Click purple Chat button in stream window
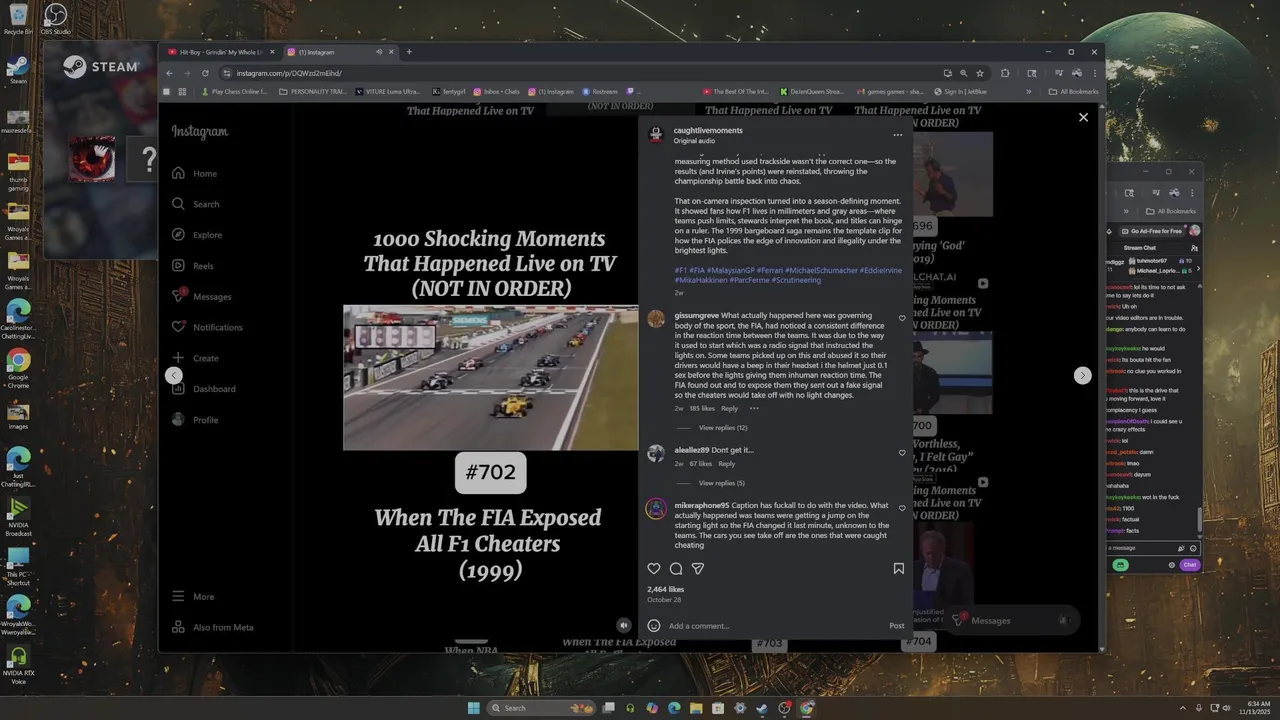 [x=1189, y=565]
